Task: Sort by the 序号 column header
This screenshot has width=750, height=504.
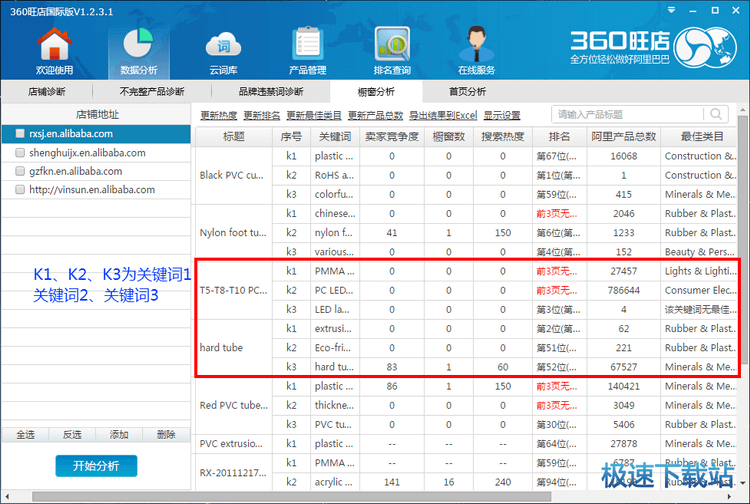Action: point(291,137)
